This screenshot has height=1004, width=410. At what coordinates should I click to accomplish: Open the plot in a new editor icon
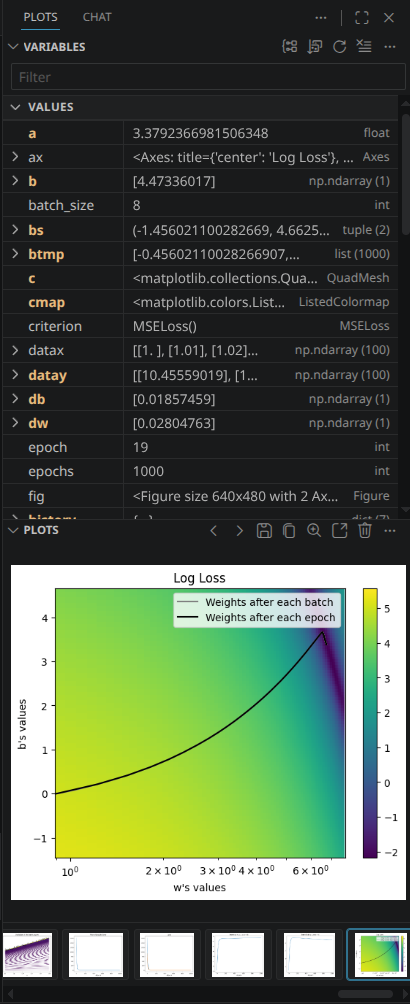click(340, 530)
